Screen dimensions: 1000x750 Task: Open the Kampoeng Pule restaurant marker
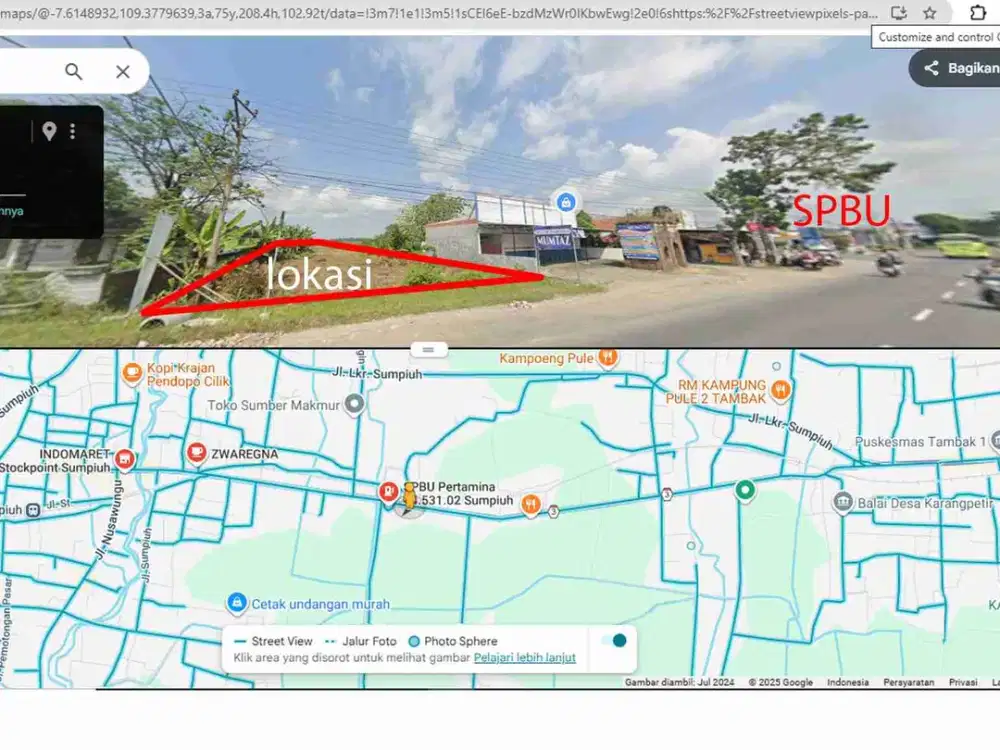click(x=607, y=356)
